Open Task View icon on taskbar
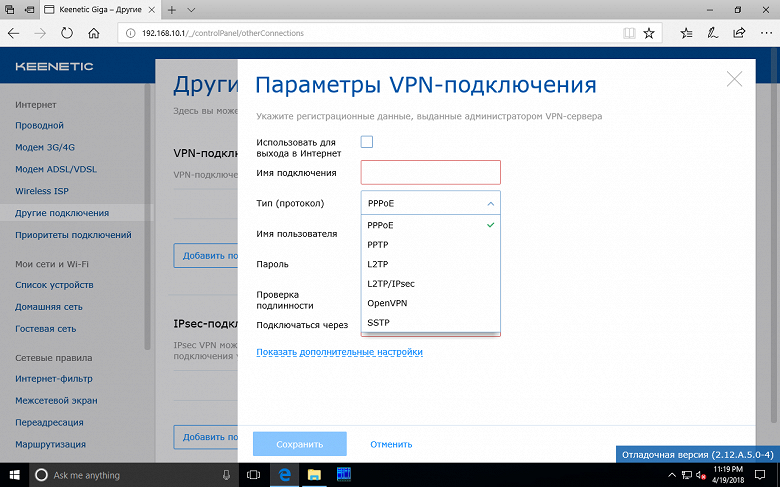Screen dimensions: 780x487 click(x=254, y=475)
